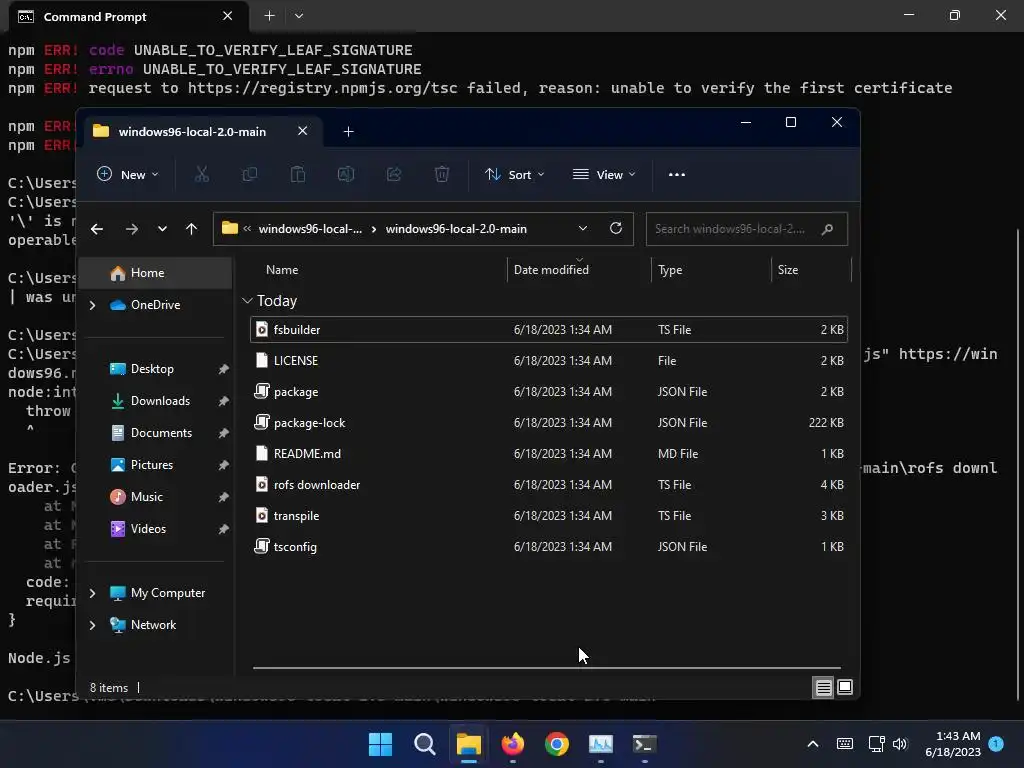This screenshot has height=768, width=1024.
Task: Sort by Type column header
Action: pos(670,270)
